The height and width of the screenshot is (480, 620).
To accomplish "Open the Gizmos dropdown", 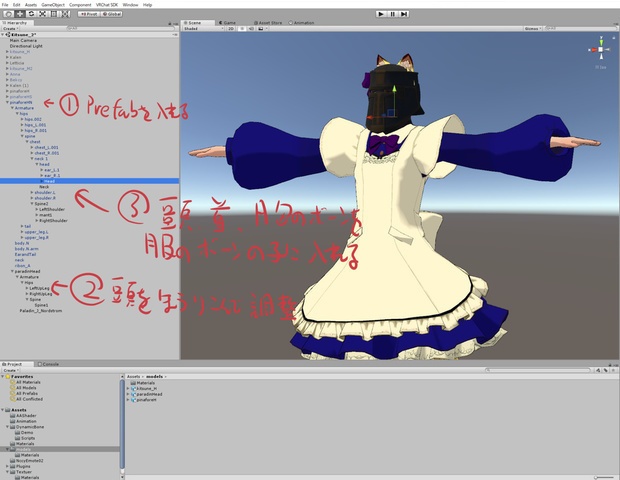I will [x=533, y=28].
